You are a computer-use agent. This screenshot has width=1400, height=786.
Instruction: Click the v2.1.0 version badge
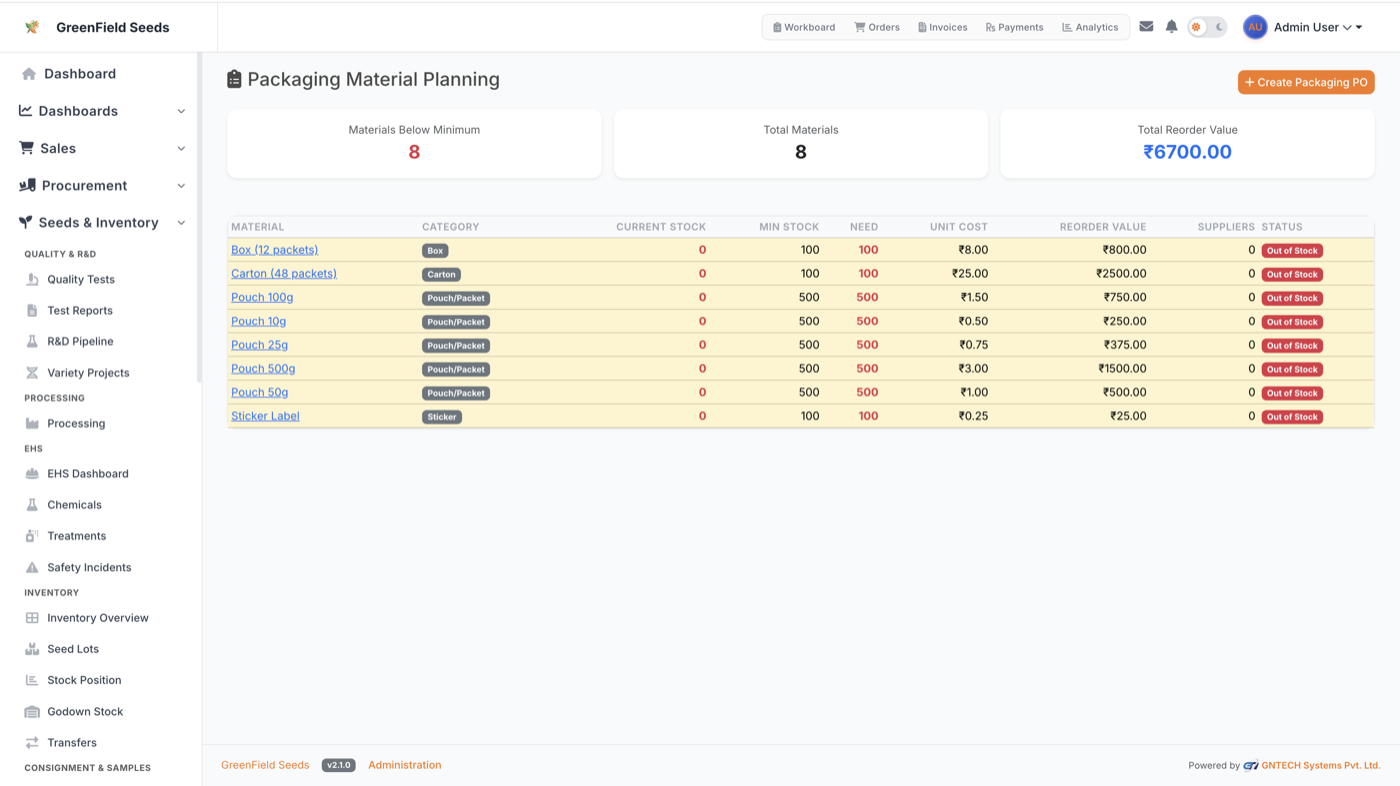click(x=339, y=765)
